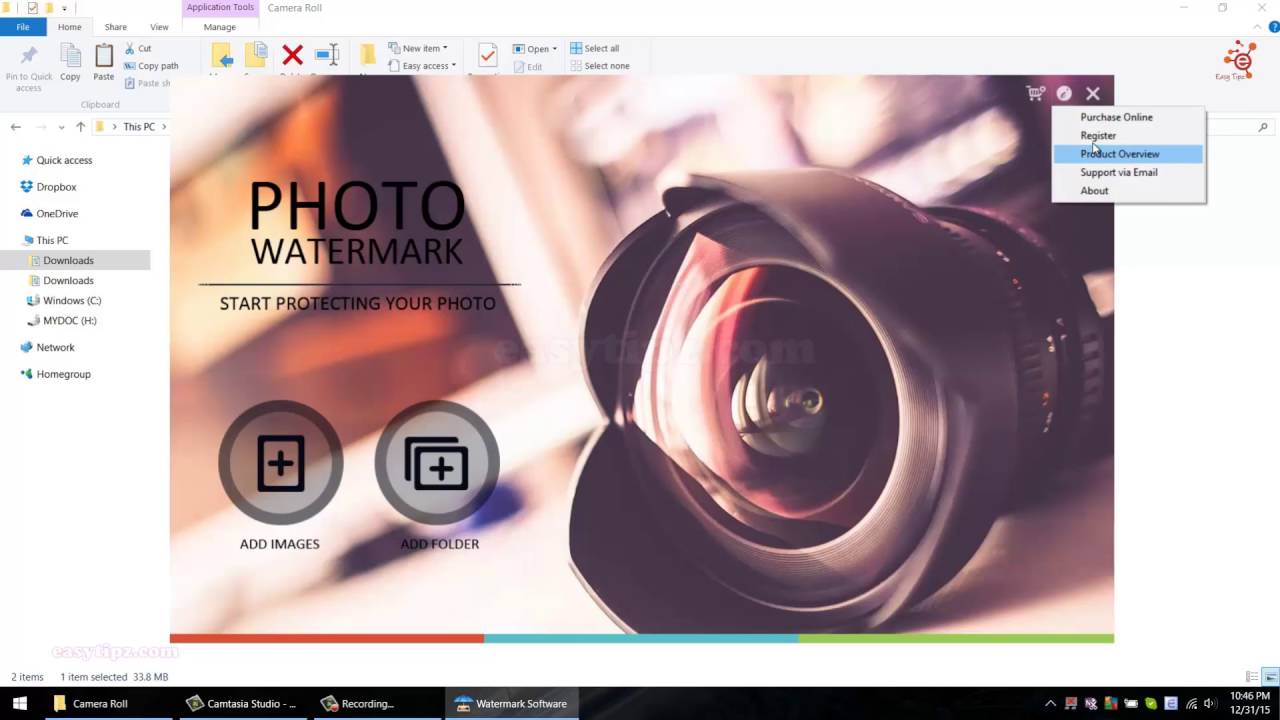The width and height of the screenshot is (1280, 720).
Task: Switch to the Share ribbon tab
Action: pyautogui.click(x=116, y=27)
